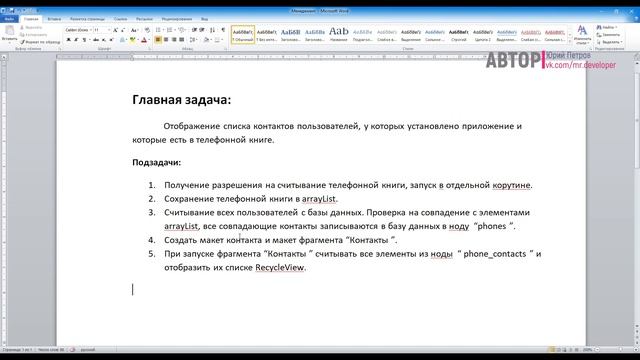This screenshot has height=360, width=640.
Task: Click the Increase Indent icon
Action: click(202, 30)
